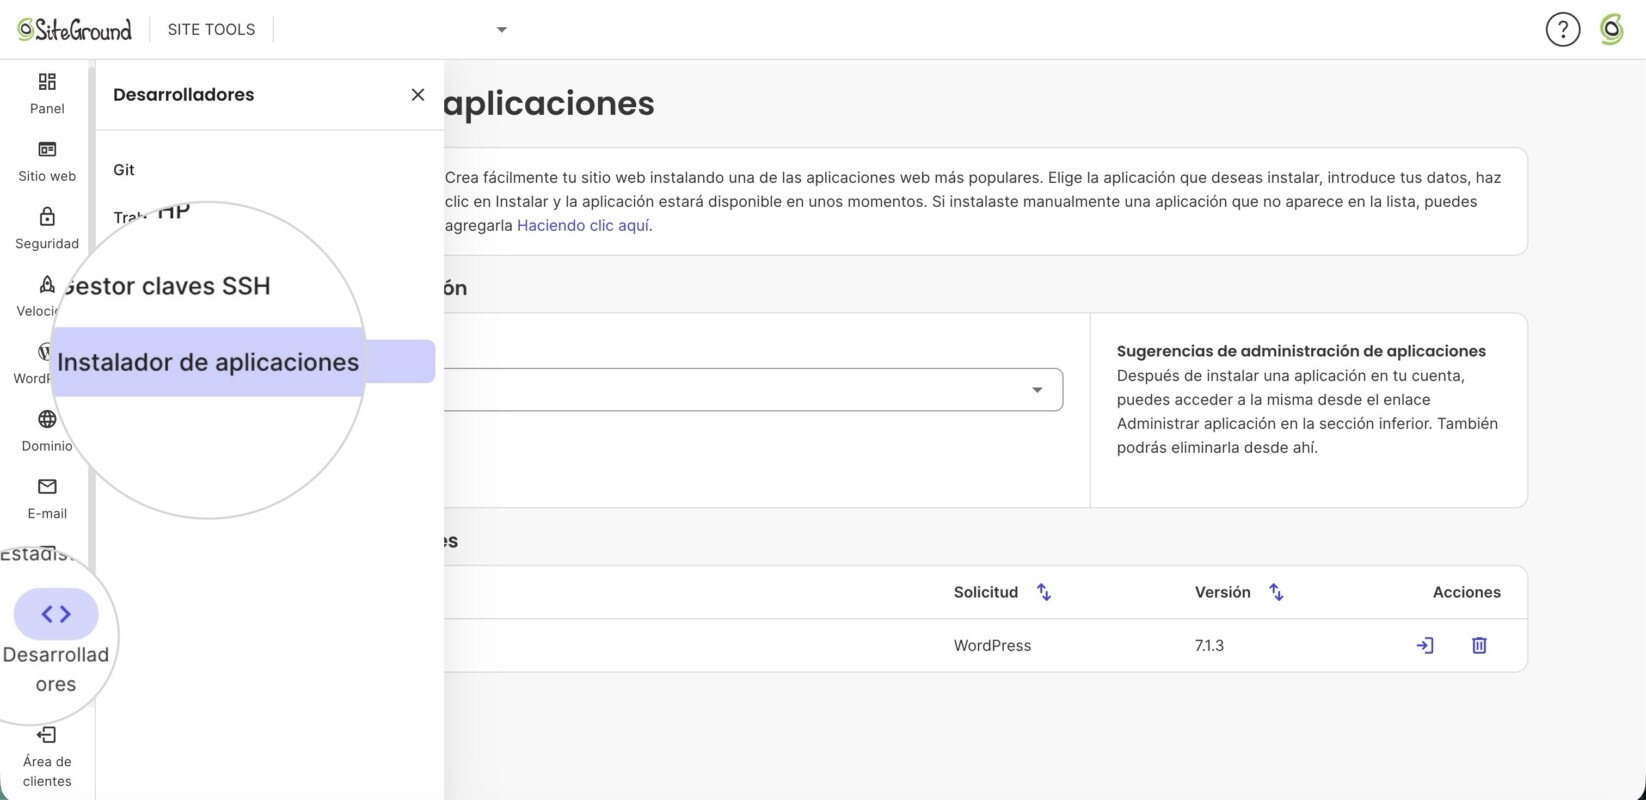Select Instalador de aplicaciones menu item

[x=208, y=362]
